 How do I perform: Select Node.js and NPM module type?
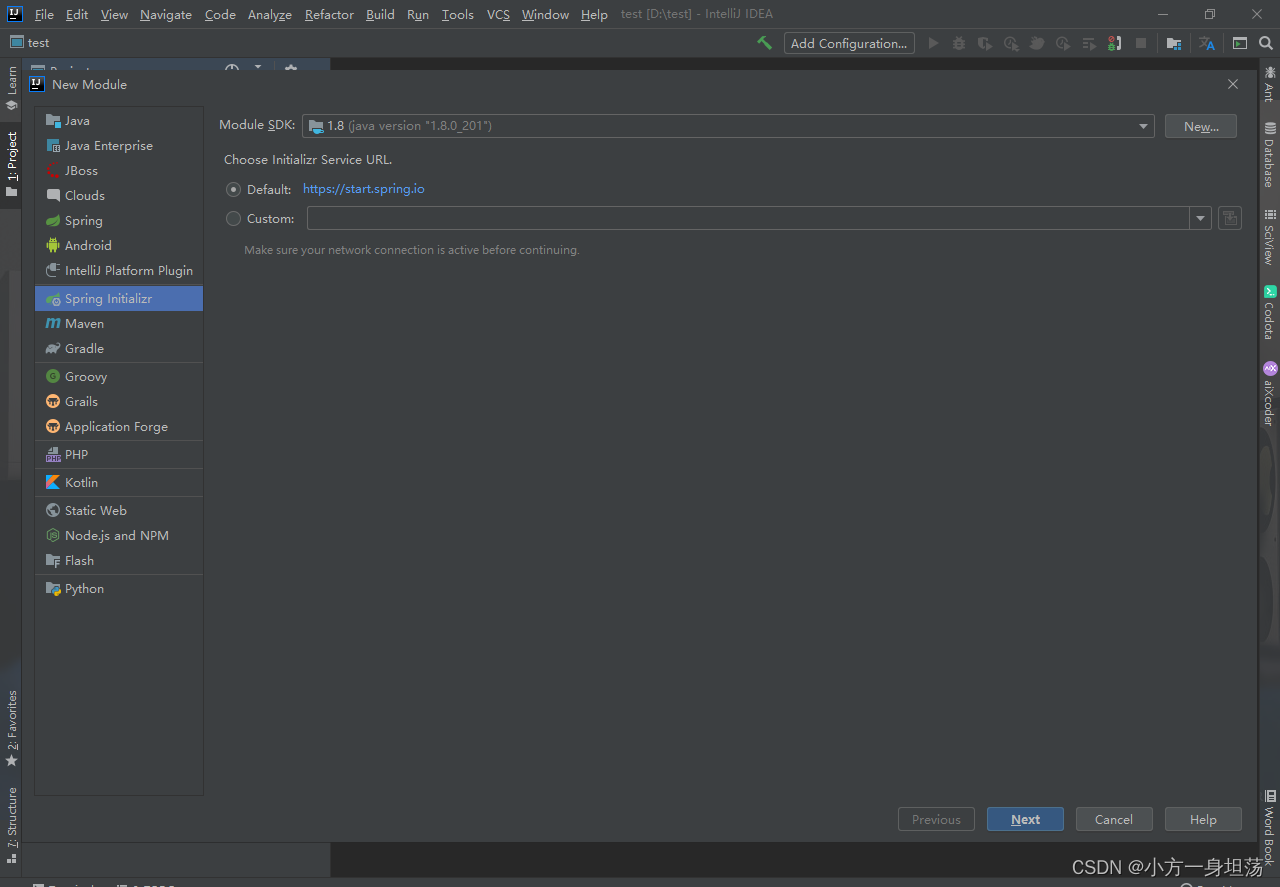(x=119, y=536)
